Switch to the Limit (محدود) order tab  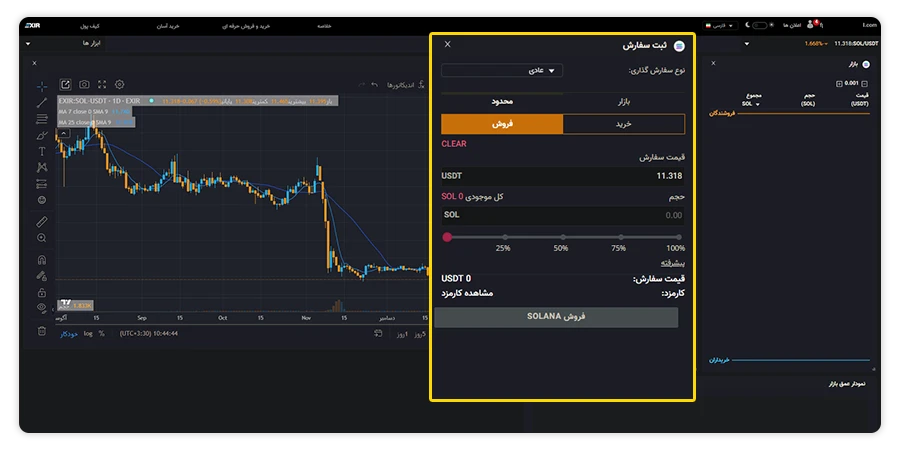tap(502, 102)
